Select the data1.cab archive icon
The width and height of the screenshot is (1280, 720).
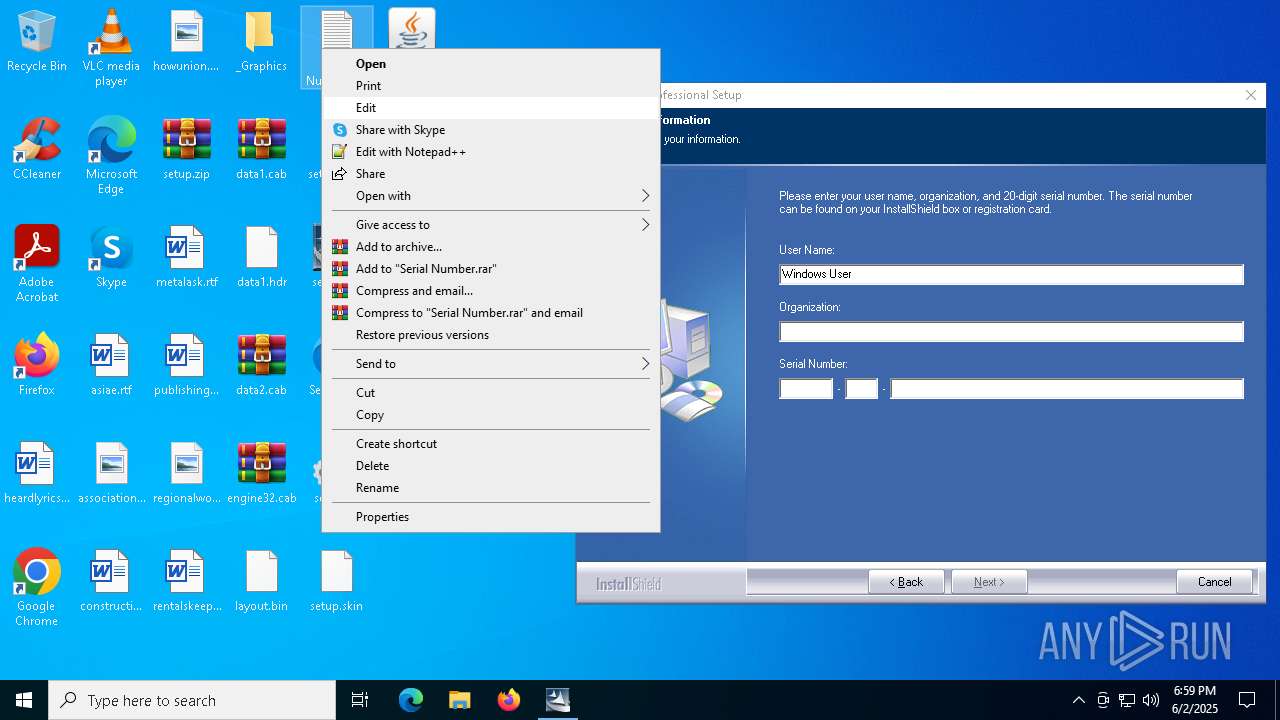click(x=261, y=149)
